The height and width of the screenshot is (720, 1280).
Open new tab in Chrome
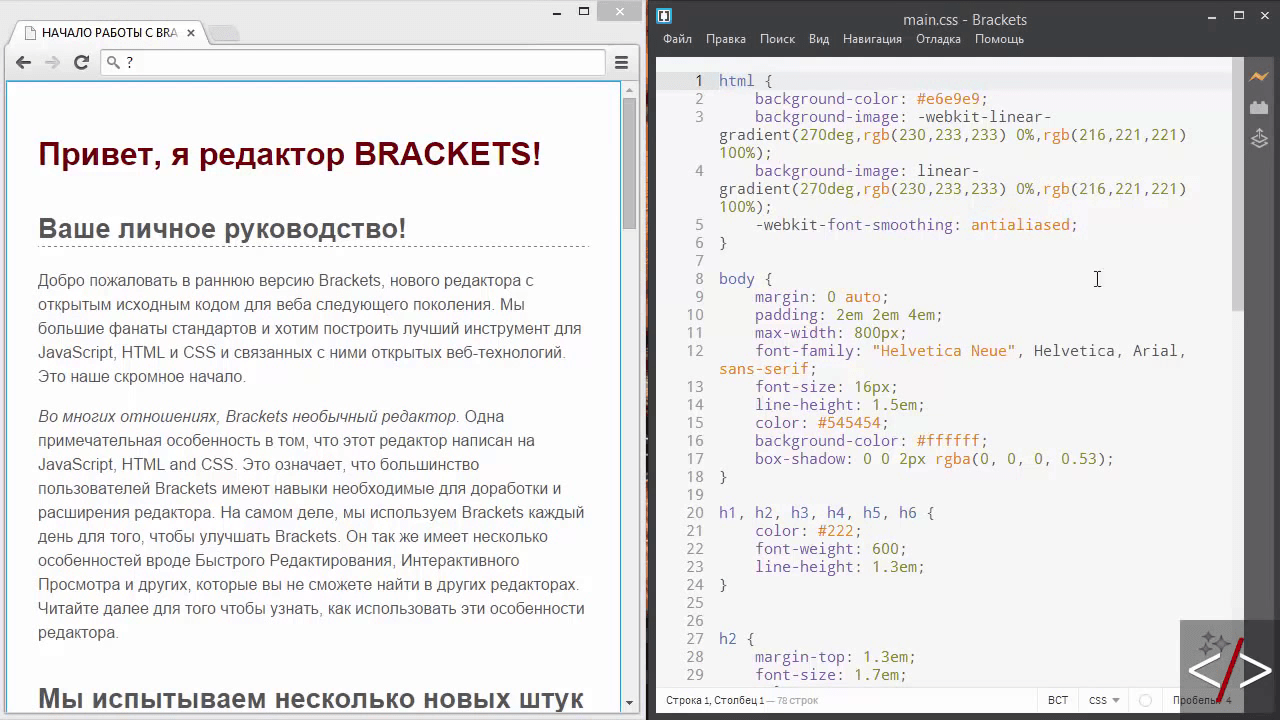tap(224, 34)
